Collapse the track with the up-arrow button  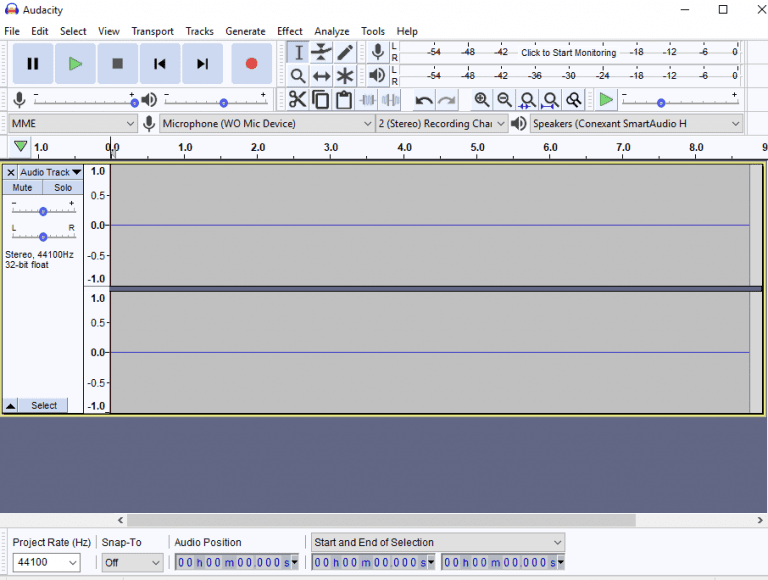point(10,406)
